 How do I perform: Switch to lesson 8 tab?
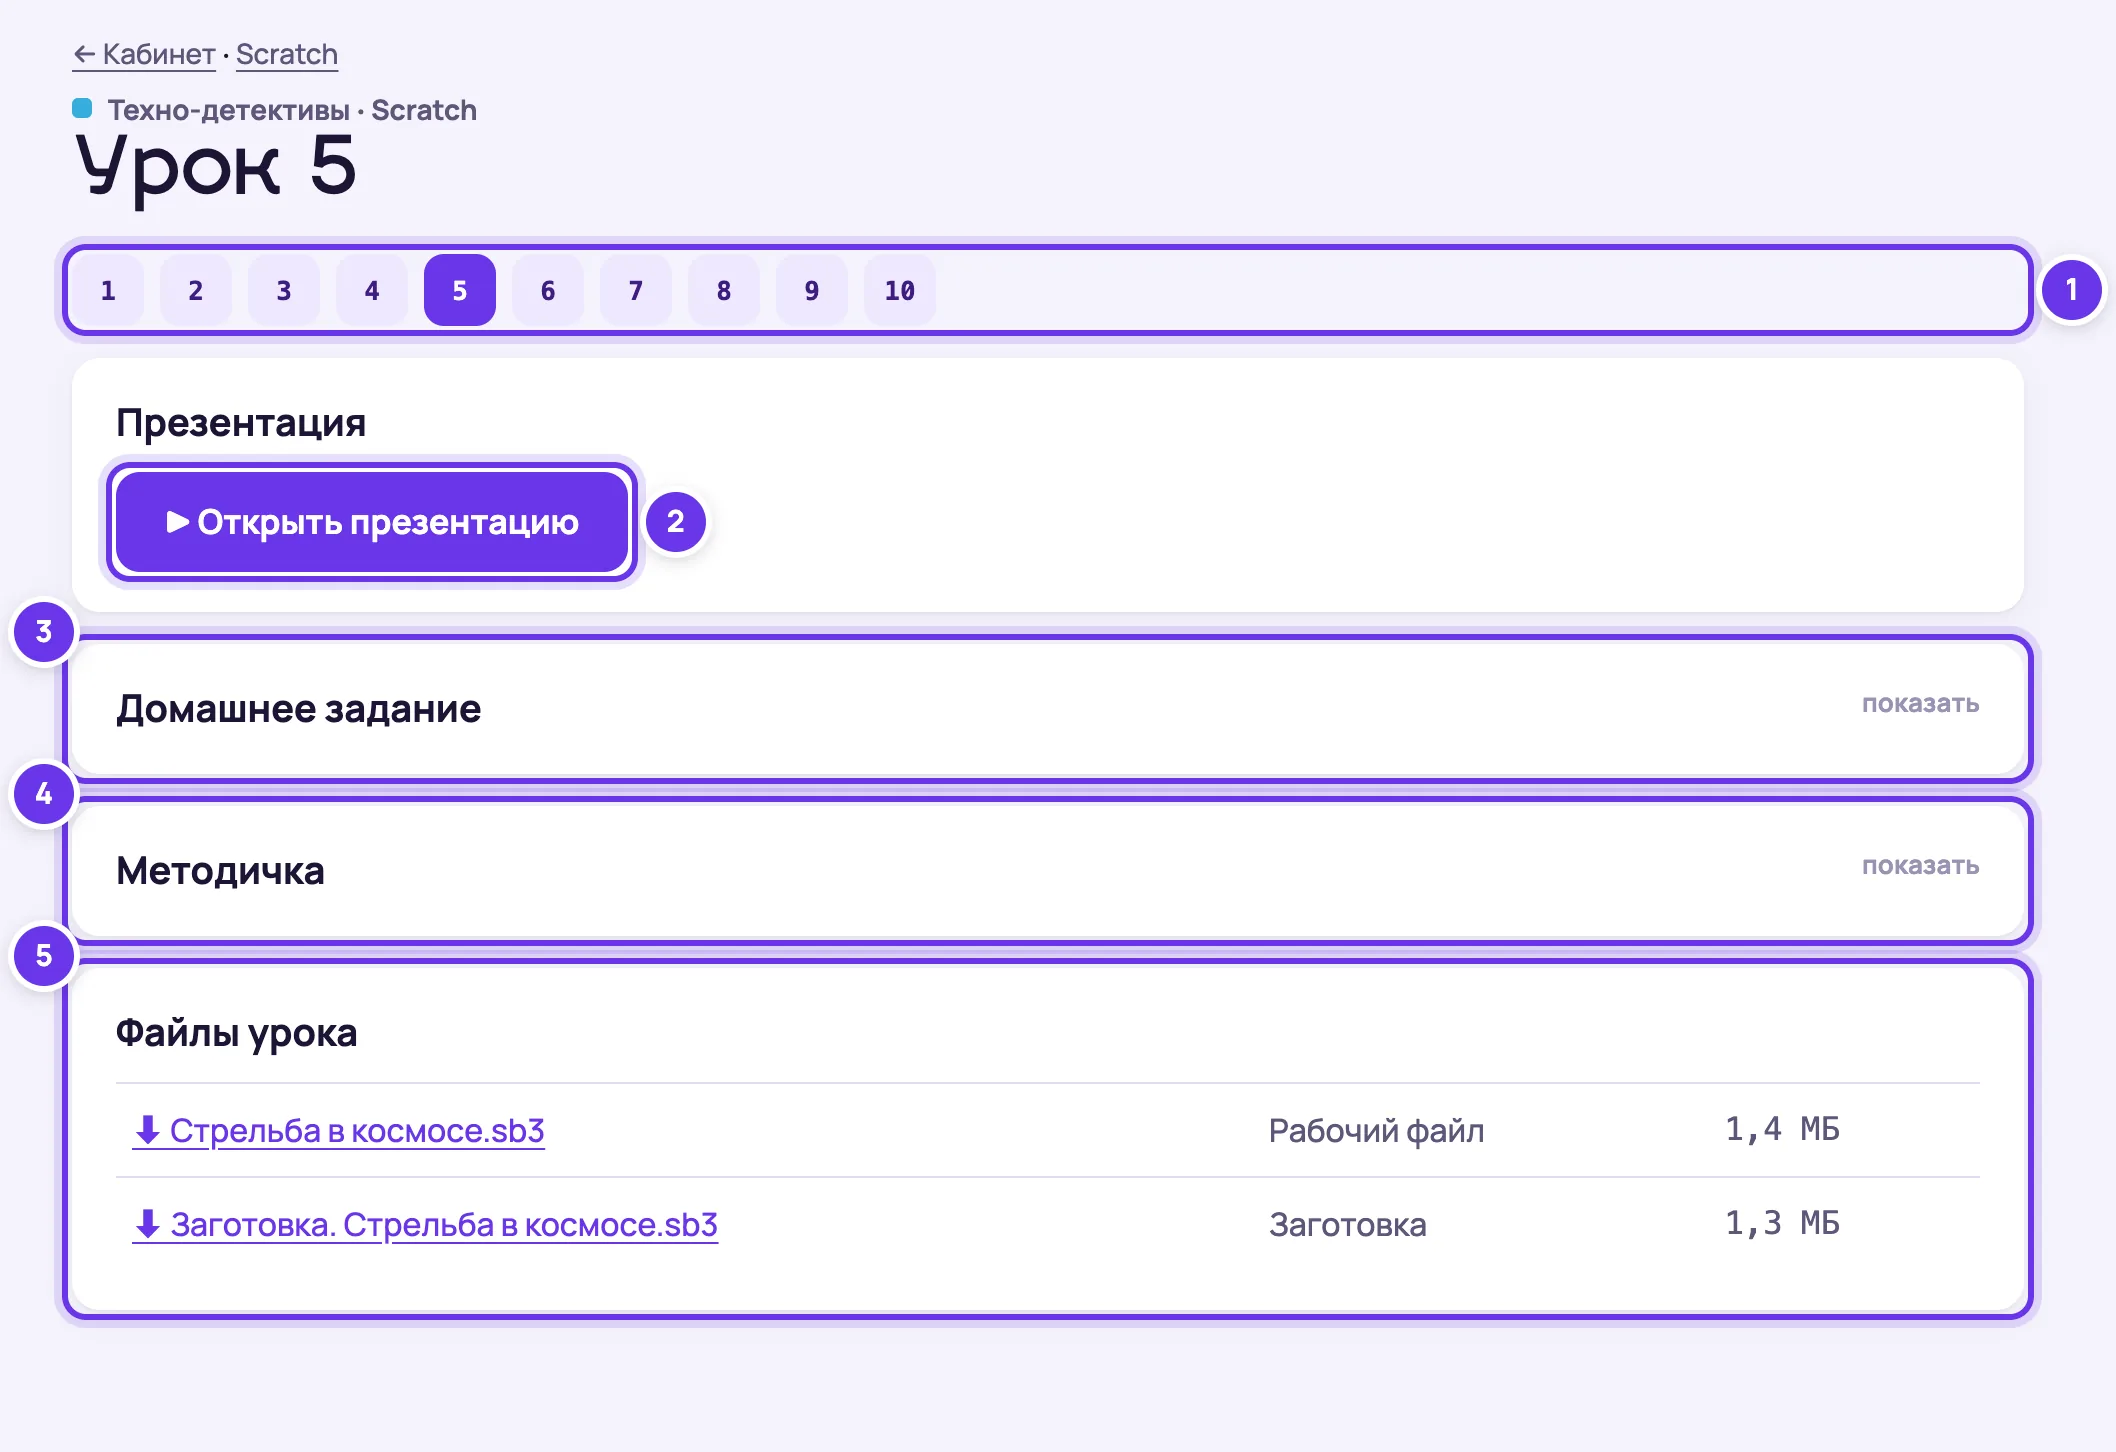[724, 290]
